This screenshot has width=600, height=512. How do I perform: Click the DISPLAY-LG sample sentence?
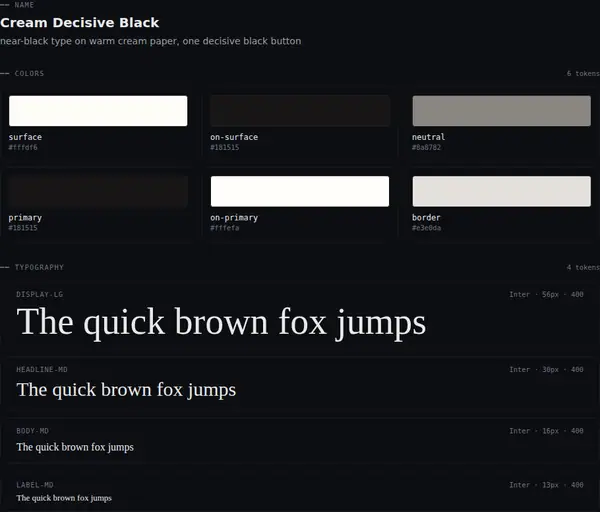pos(221,323)
